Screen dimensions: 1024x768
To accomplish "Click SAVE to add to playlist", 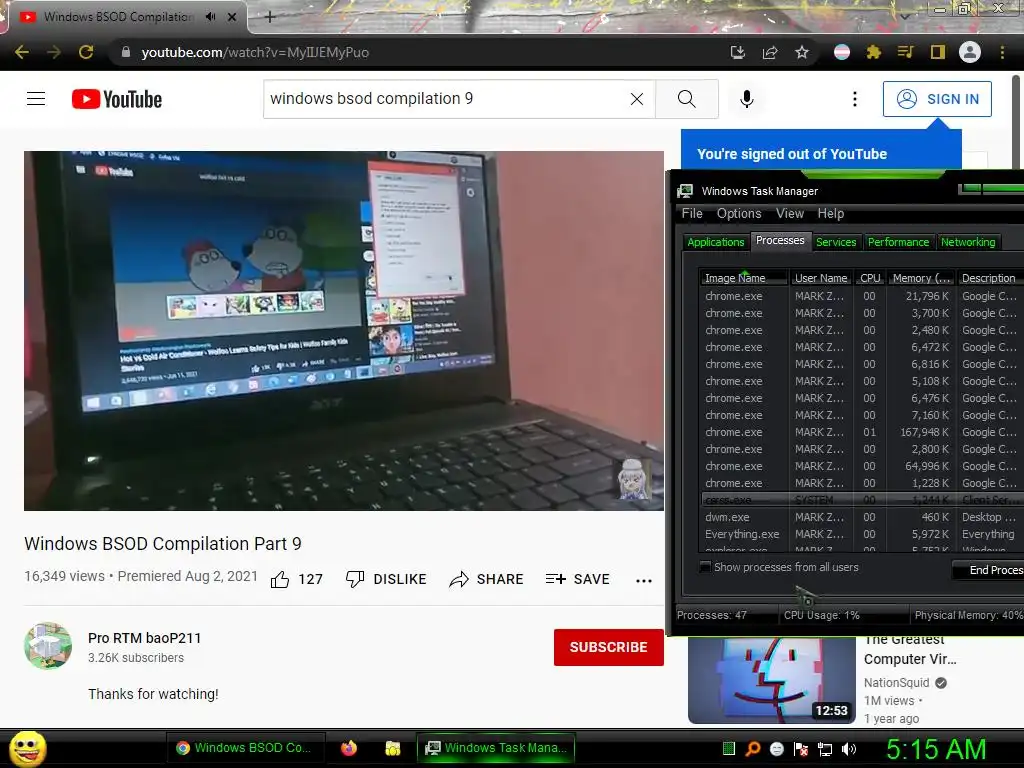I will pos(577,579).
